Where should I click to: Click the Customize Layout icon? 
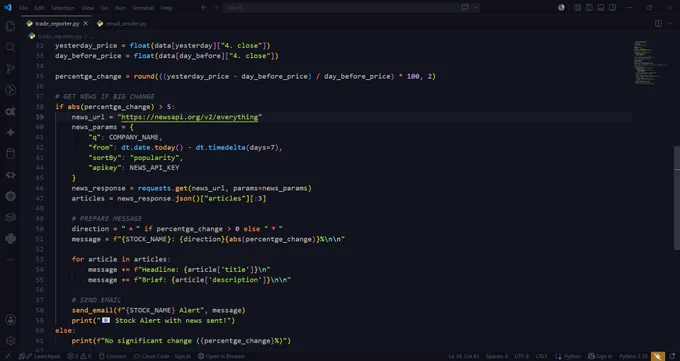[578, 7]
